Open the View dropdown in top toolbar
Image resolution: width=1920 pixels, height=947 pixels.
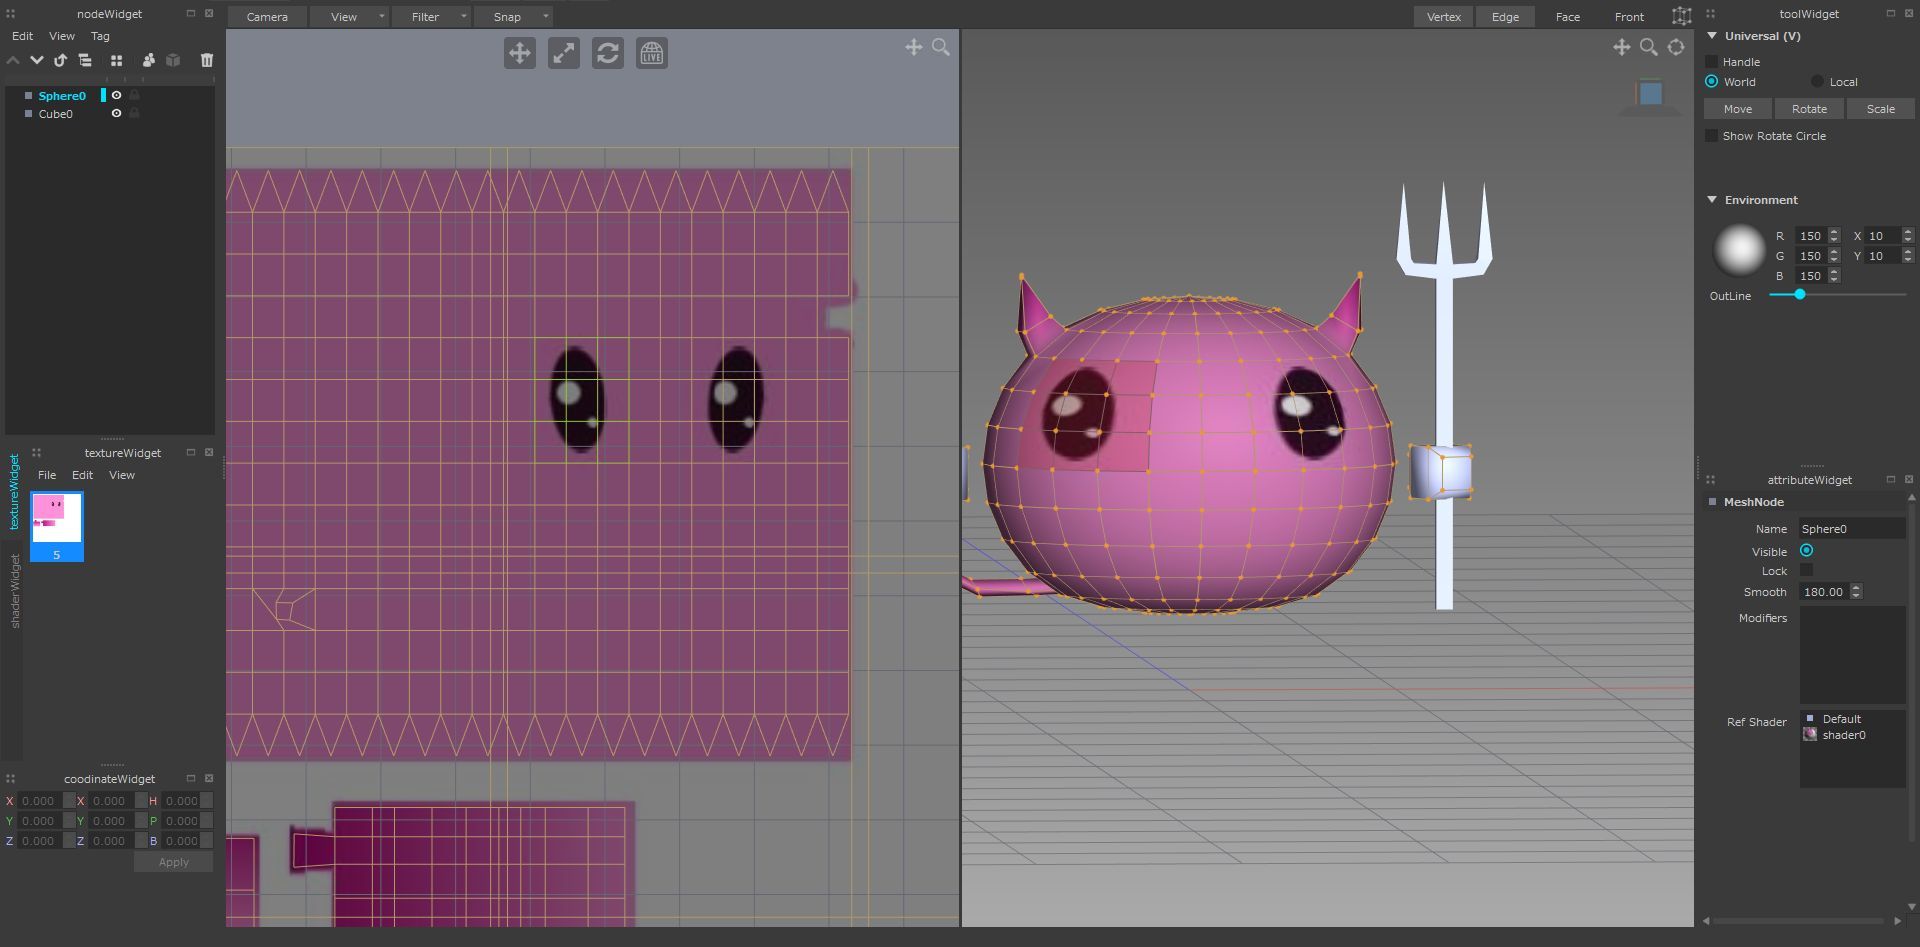pyautogui.click(x=350, y=17)
